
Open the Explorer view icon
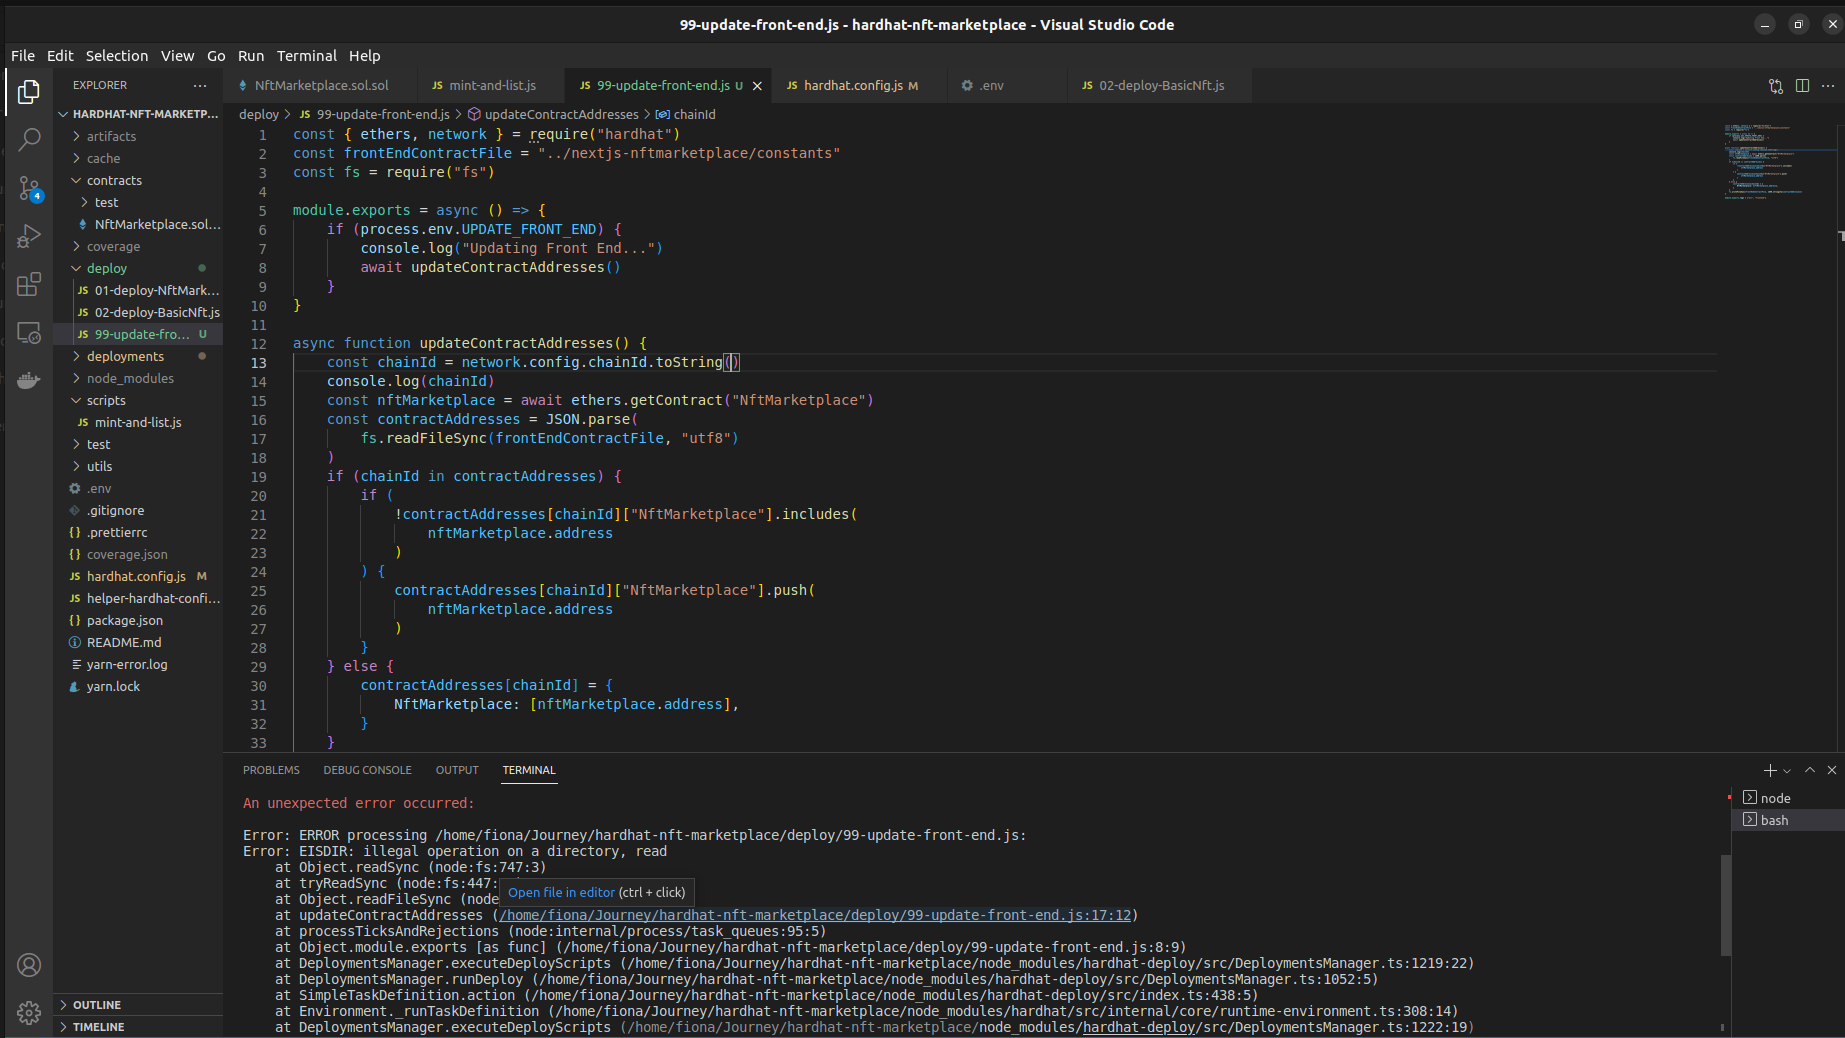29,92
